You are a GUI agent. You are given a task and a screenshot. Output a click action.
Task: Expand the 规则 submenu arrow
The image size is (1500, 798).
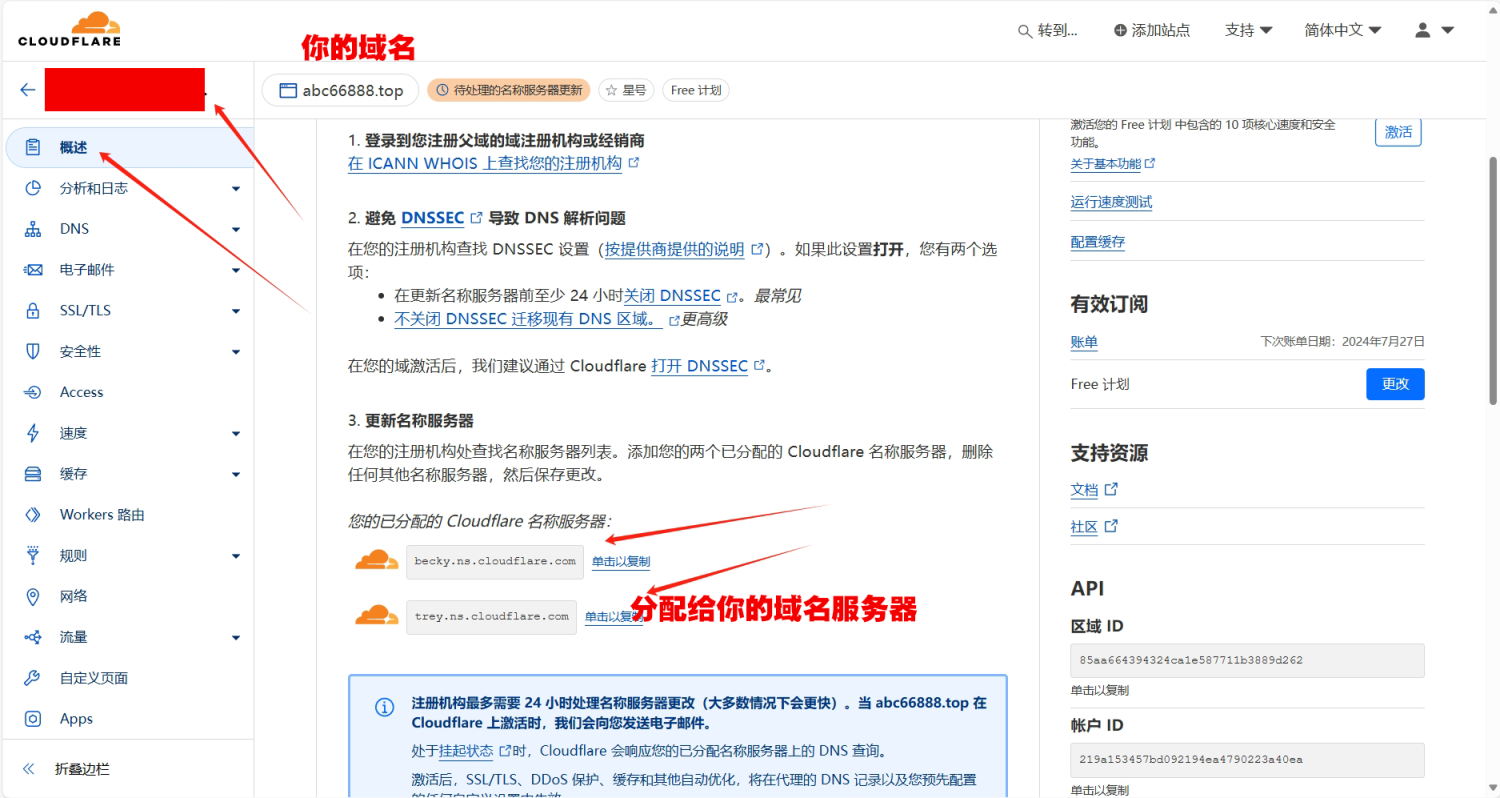(236, 556)
